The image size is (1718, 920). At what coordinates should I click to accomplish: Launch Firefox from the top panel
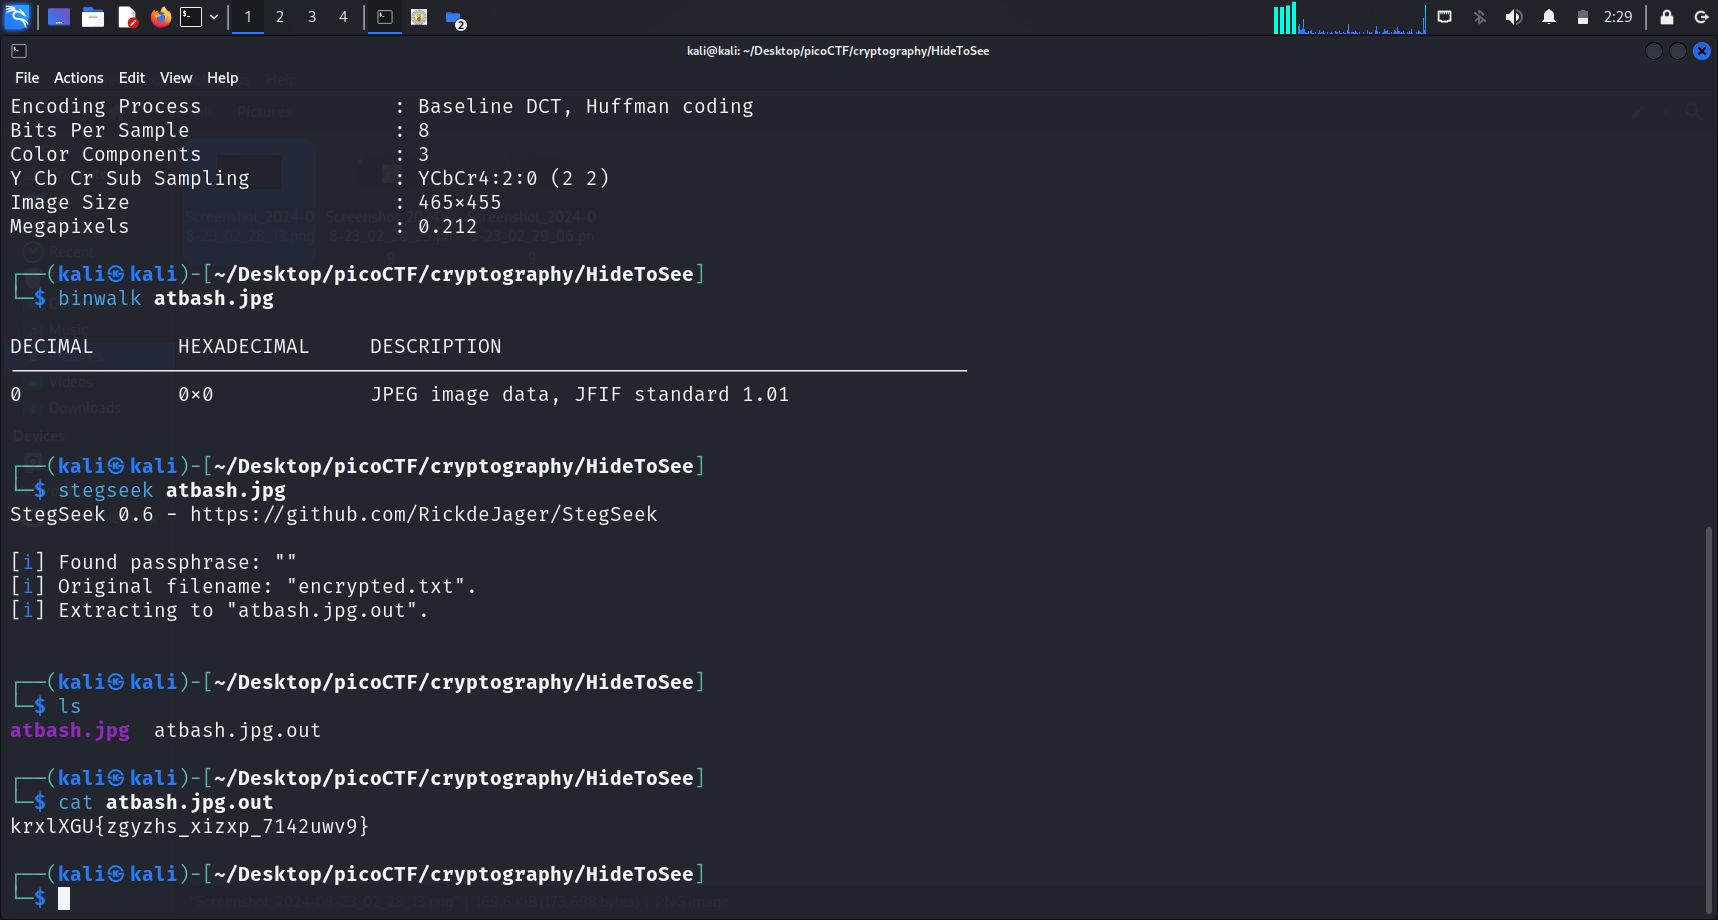[x=160, y=17]
